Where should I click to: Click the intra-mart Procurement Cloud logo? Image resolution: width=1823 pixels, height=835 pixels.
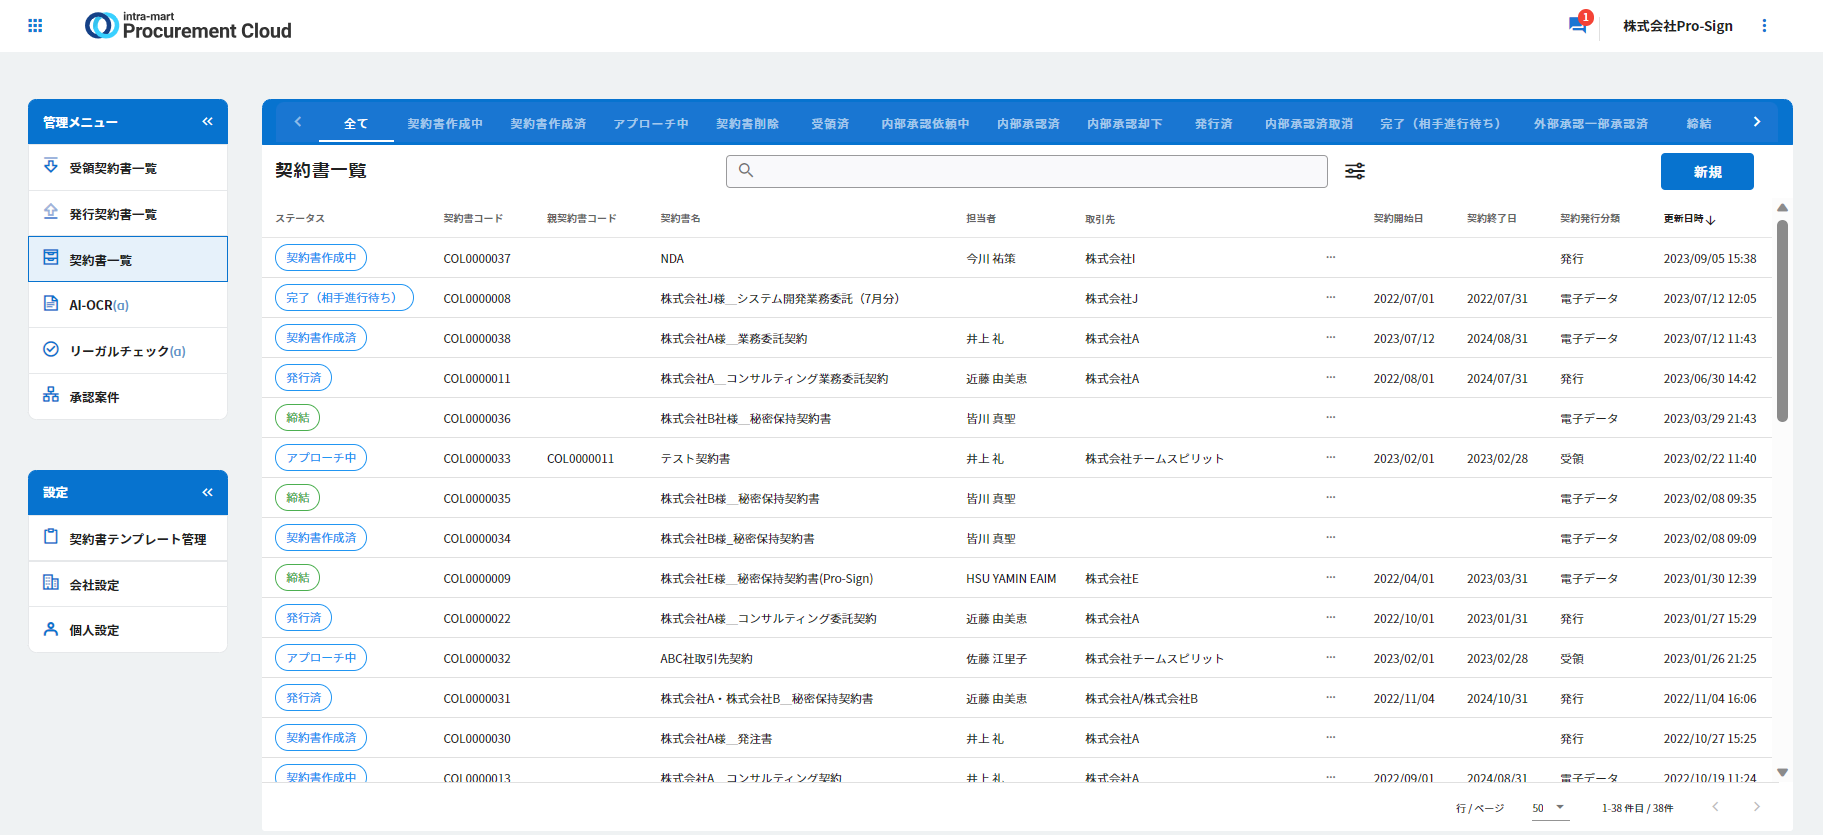tap(188, 25)
